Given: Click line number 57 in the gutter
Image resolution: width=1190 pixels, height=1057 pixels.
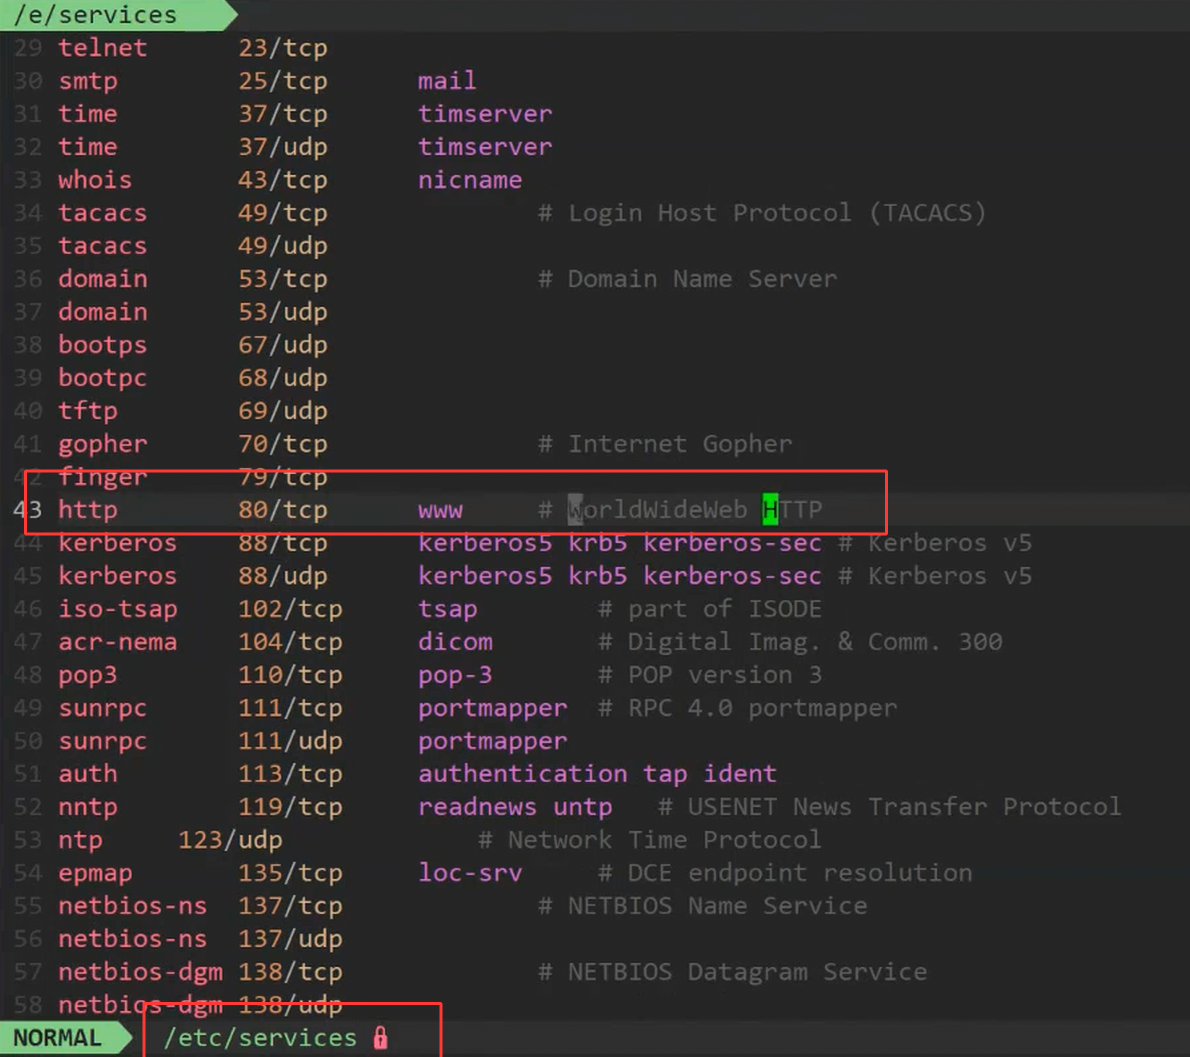Looking at the screenshot, I should 28,972.
